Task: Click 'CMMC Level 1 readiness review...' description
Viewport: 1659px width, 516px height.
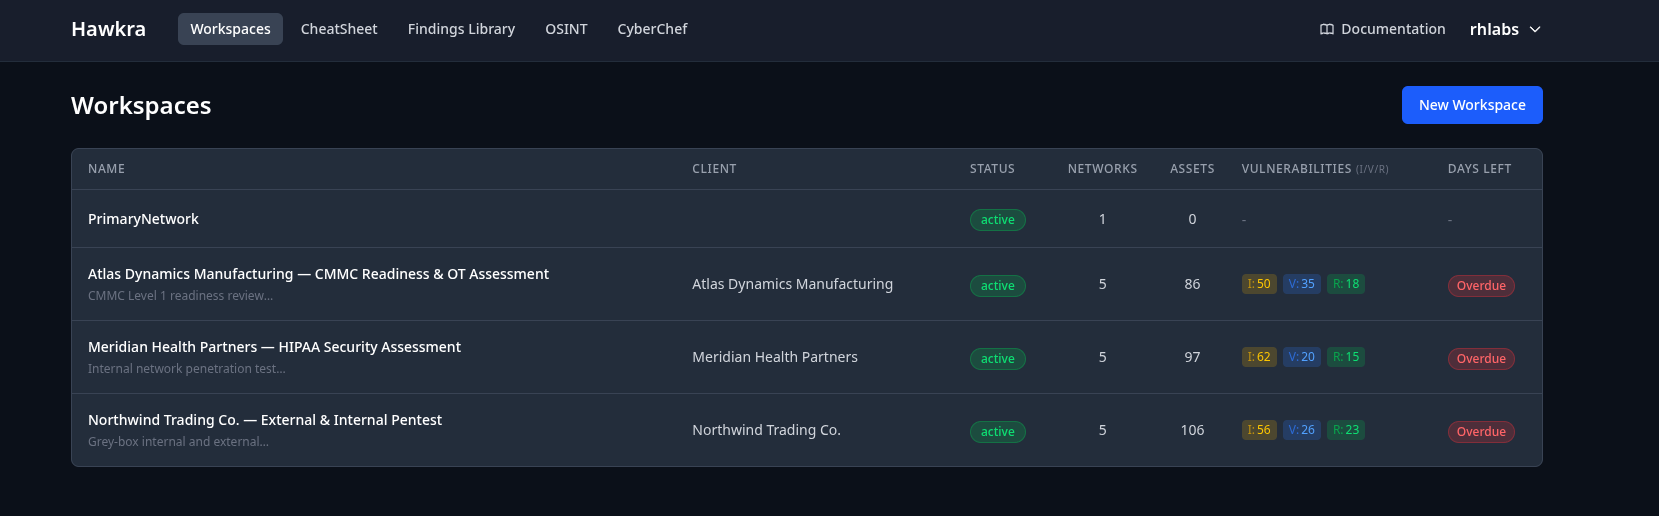Action: tap(180, 296)
